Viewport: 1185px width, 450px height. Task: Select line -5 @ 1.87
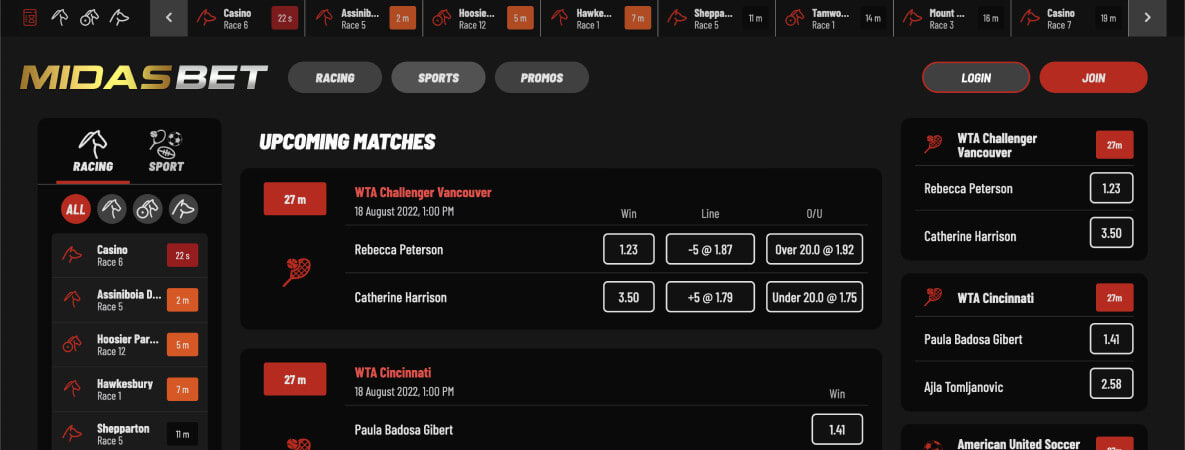pyautogui.click(x=710, y=250)
